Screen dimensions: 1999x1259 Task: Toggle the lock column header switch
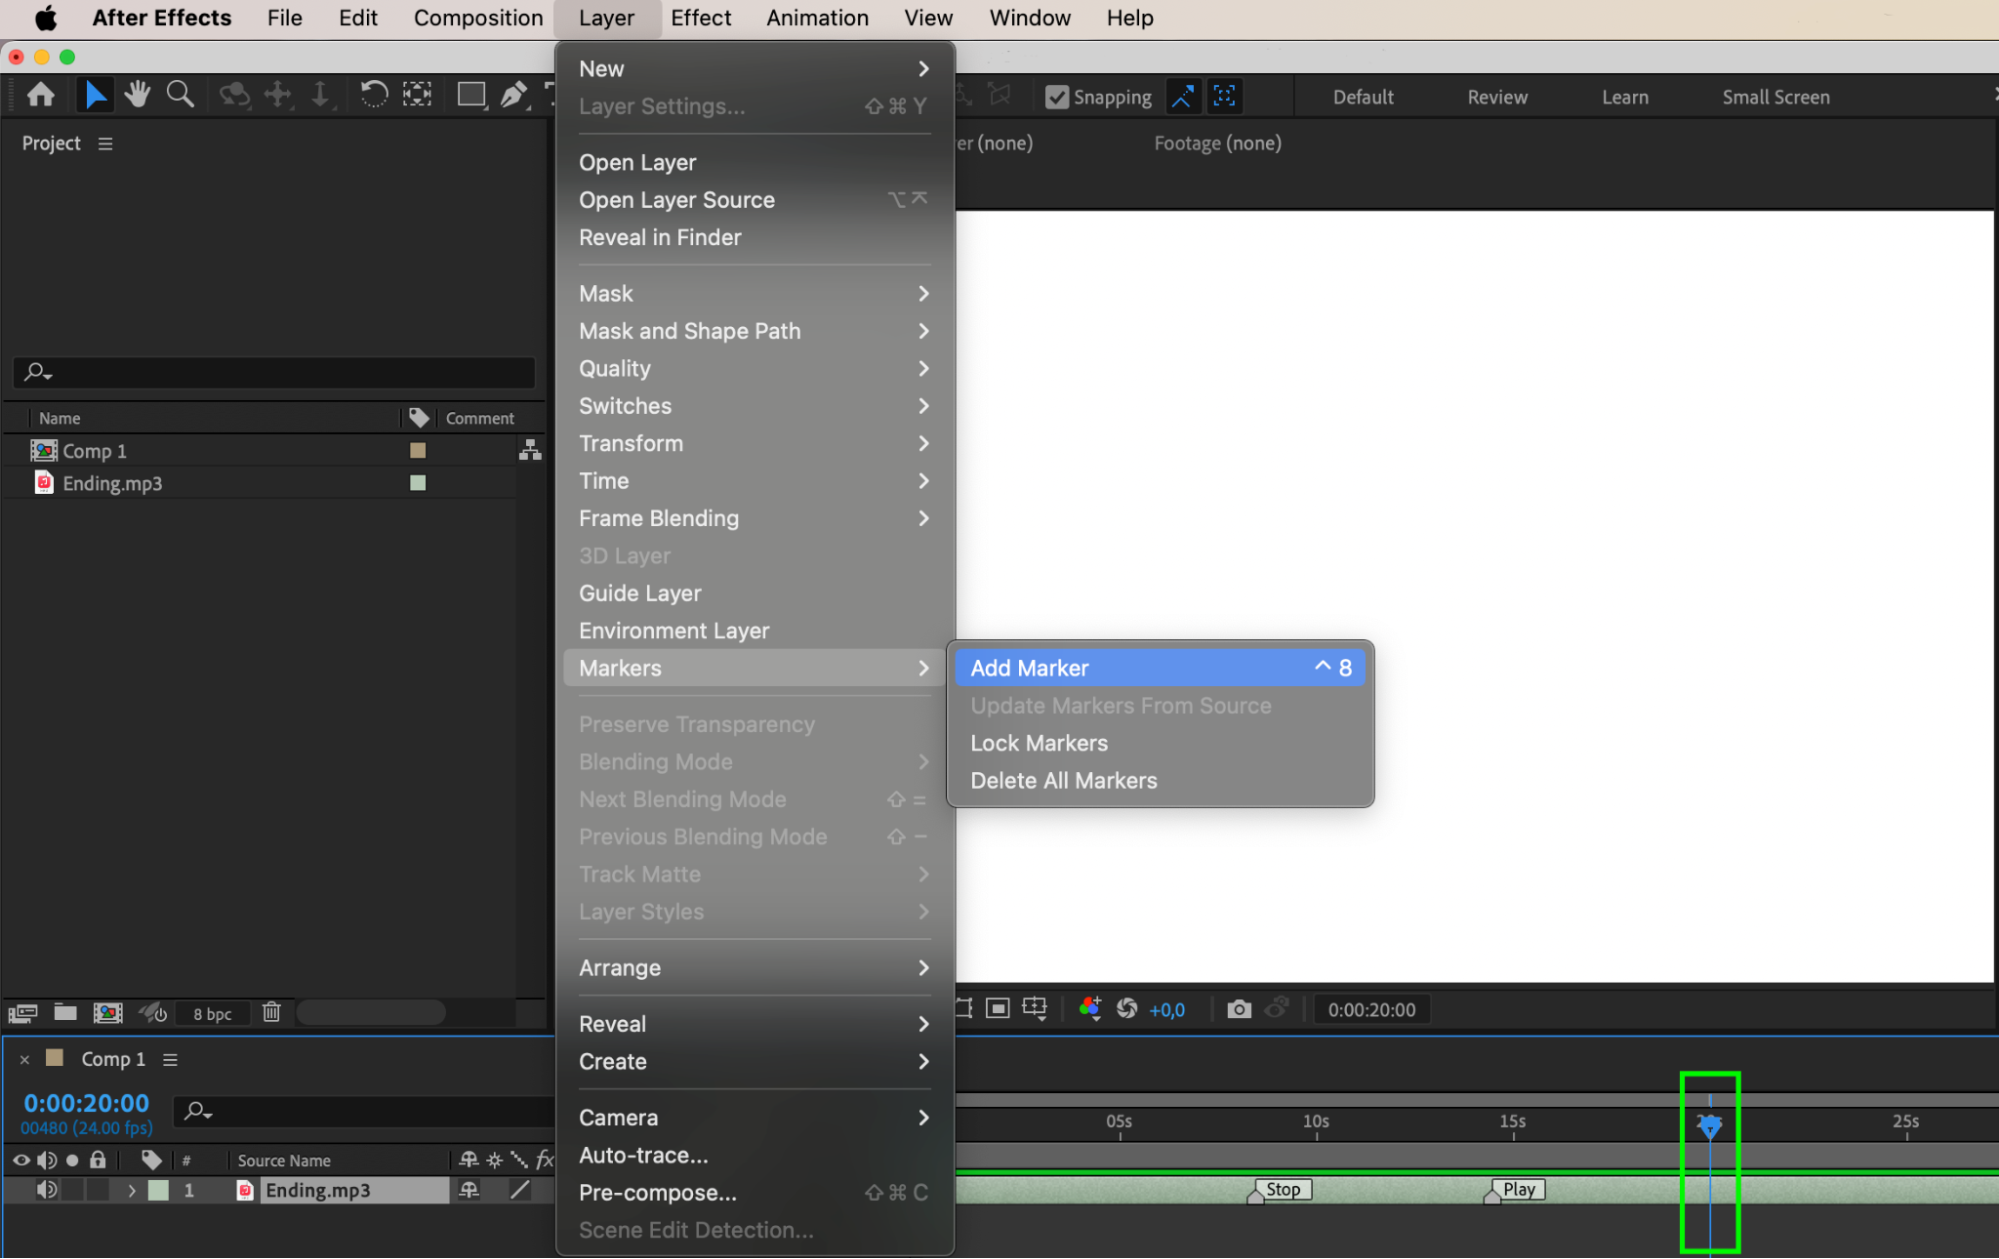[x=97, y=1160]
